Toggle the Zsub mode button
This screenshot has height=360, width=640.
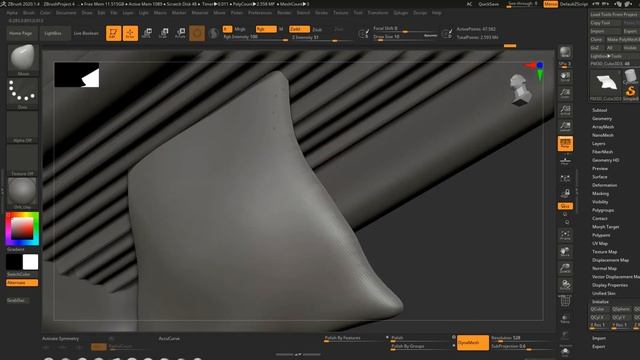[x=317, y=30]
